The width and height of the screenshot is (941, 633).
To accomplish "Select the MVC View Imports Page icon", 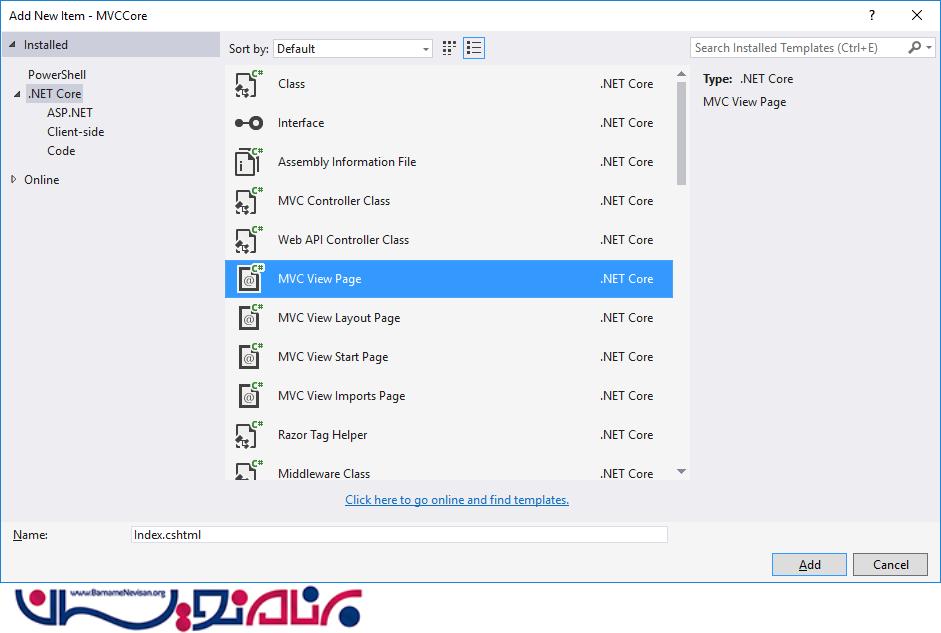I will point(248,396).
